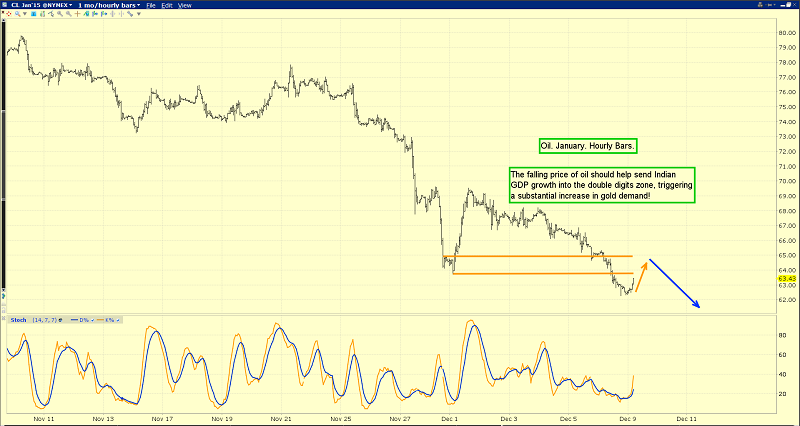Click the 63.43 current price marker
The width and height of the screenshot is (800, 426).
click(x=787, y=279)
